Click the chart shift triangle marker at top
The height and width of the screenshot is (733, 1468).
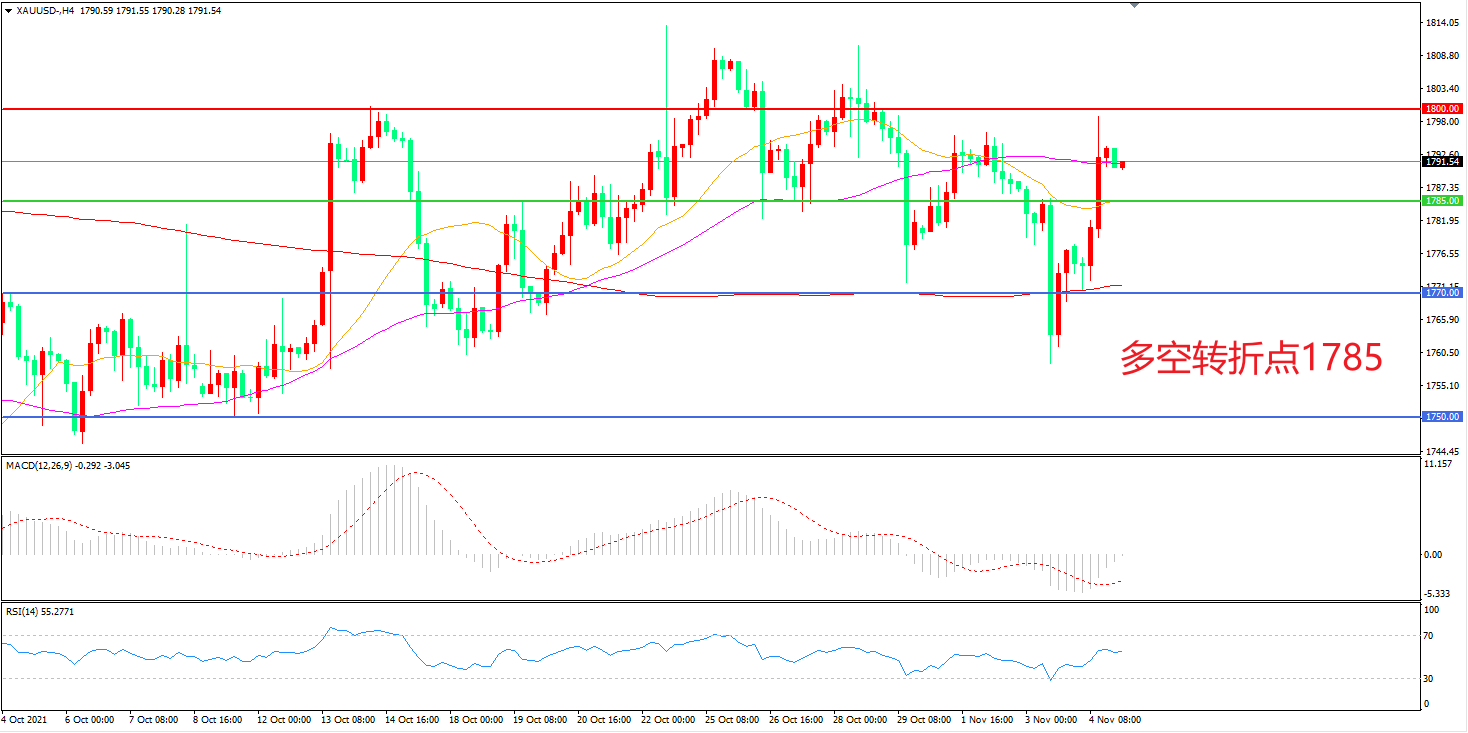click(x=1133, y=5)
